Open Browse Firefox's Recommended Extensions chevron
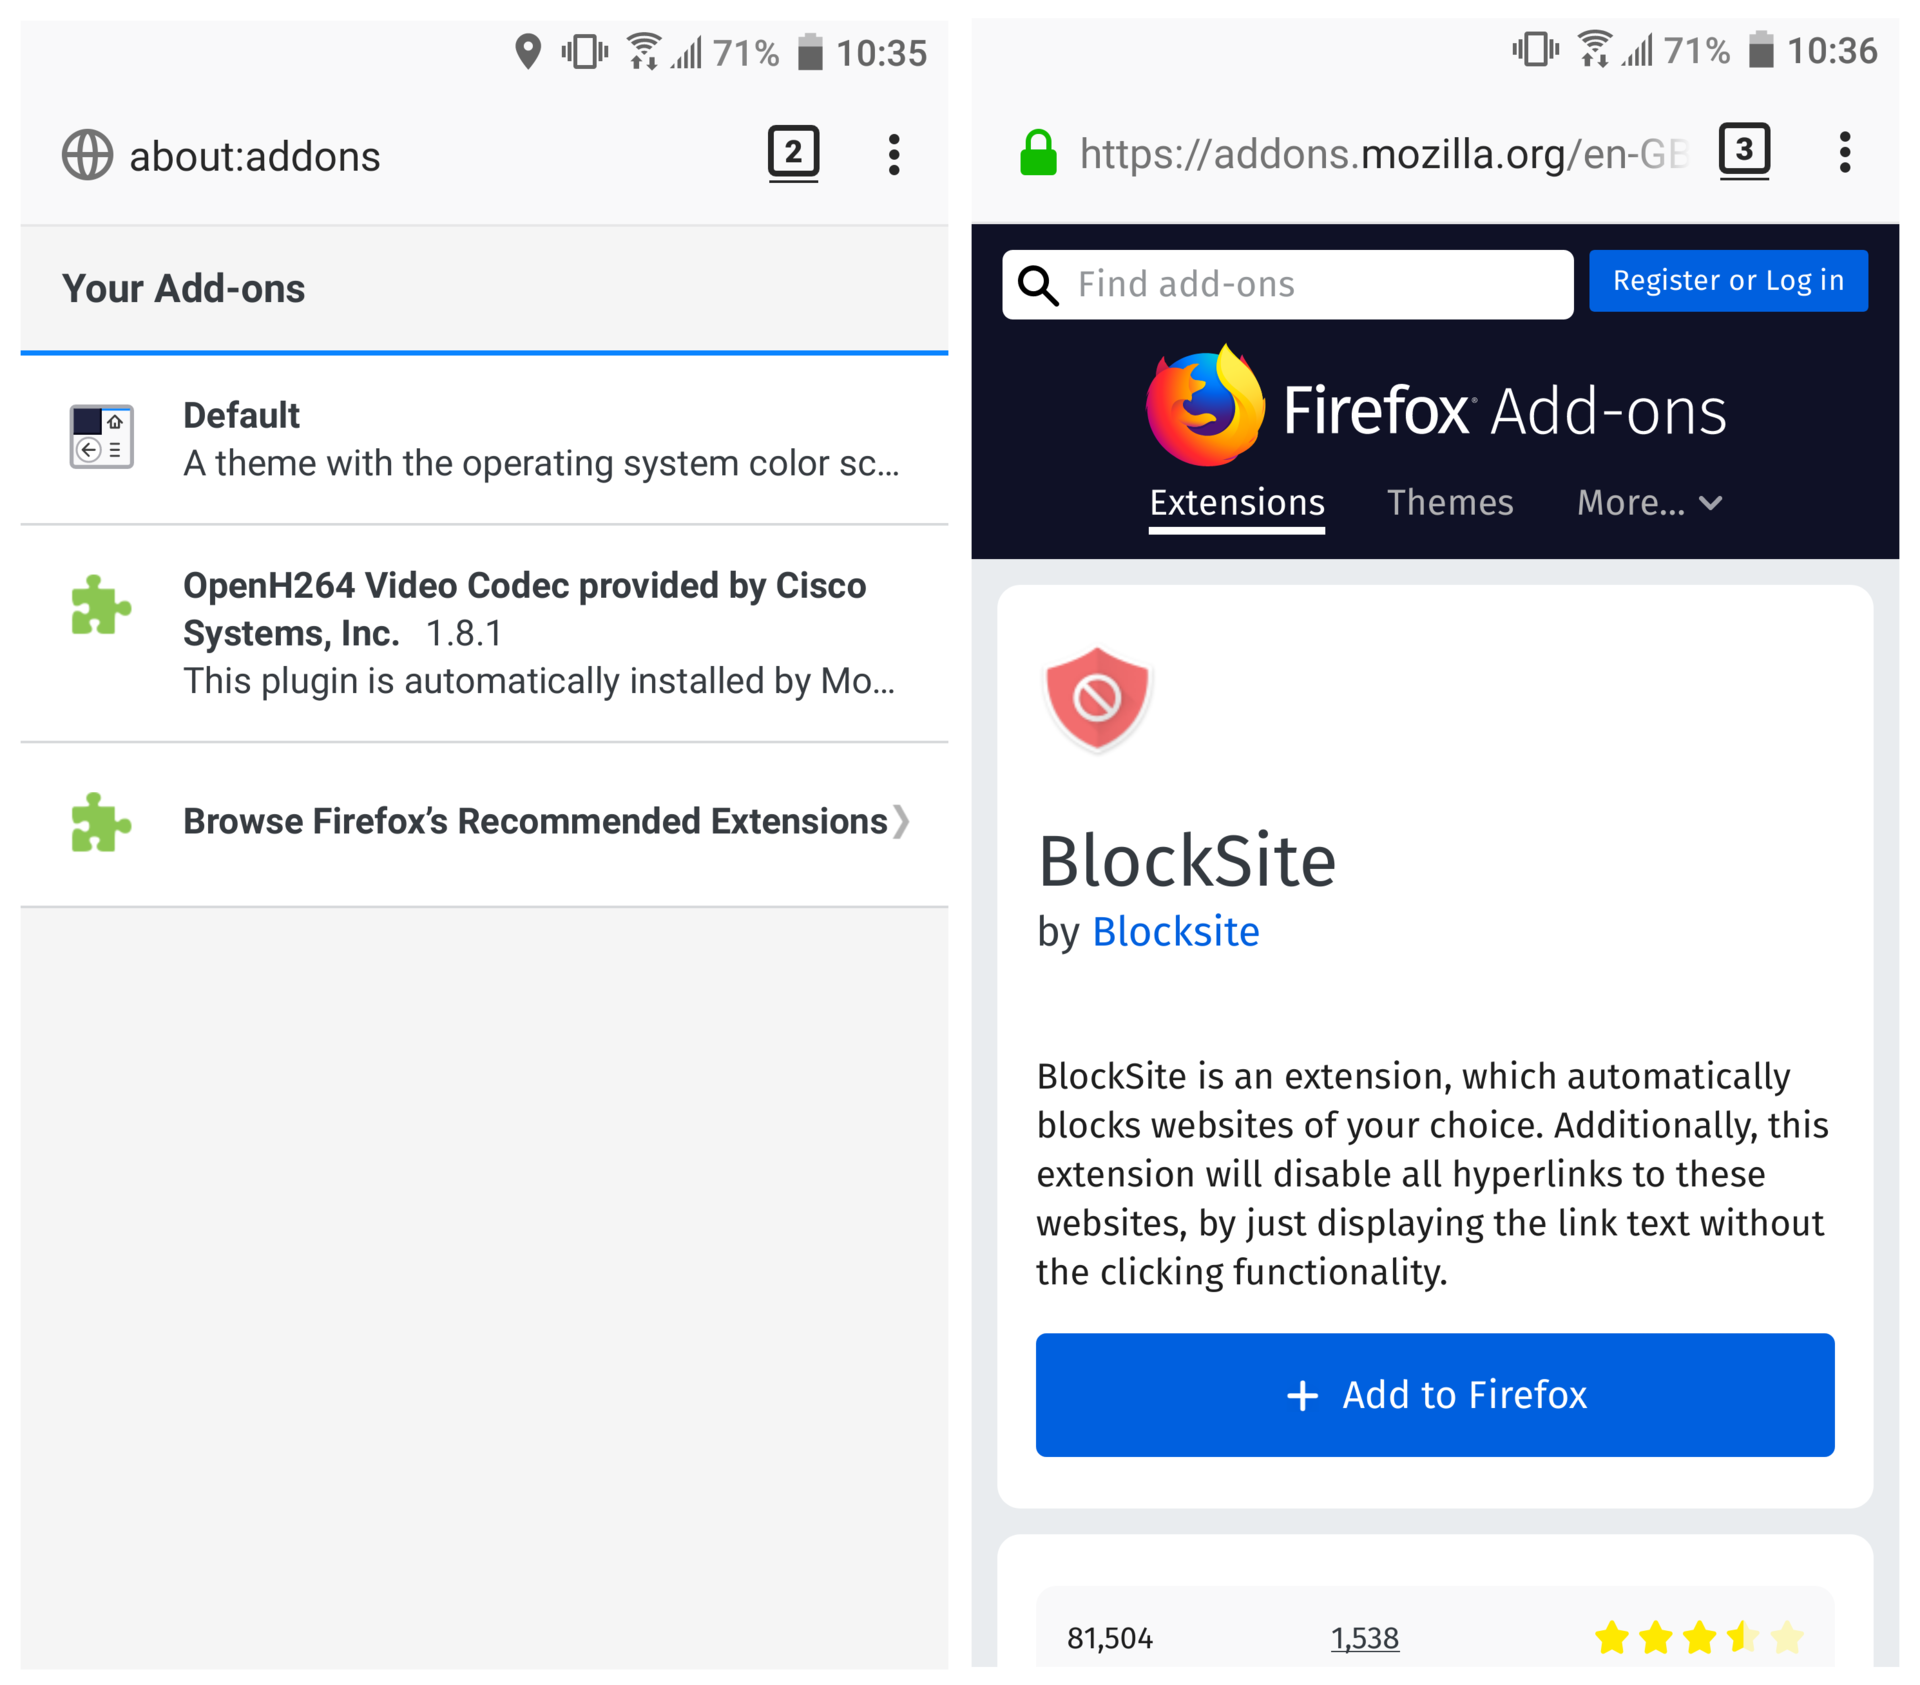 point(901,822)
